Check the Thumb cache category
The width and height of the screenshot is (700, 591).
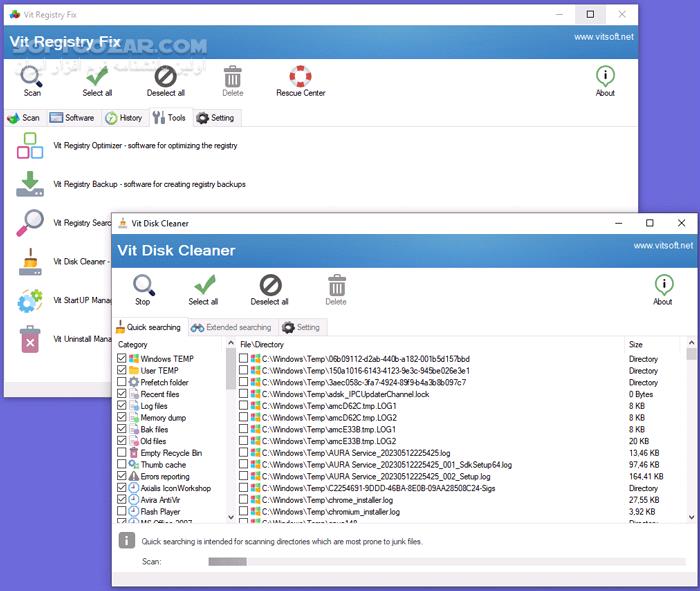coord(121,464)
